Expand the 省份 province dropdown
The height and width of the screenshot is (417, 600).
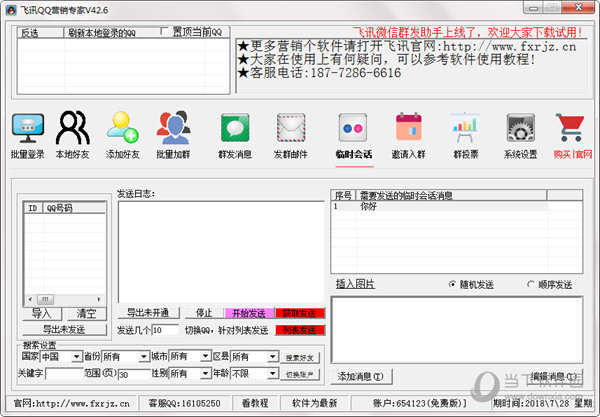point(143,357)
